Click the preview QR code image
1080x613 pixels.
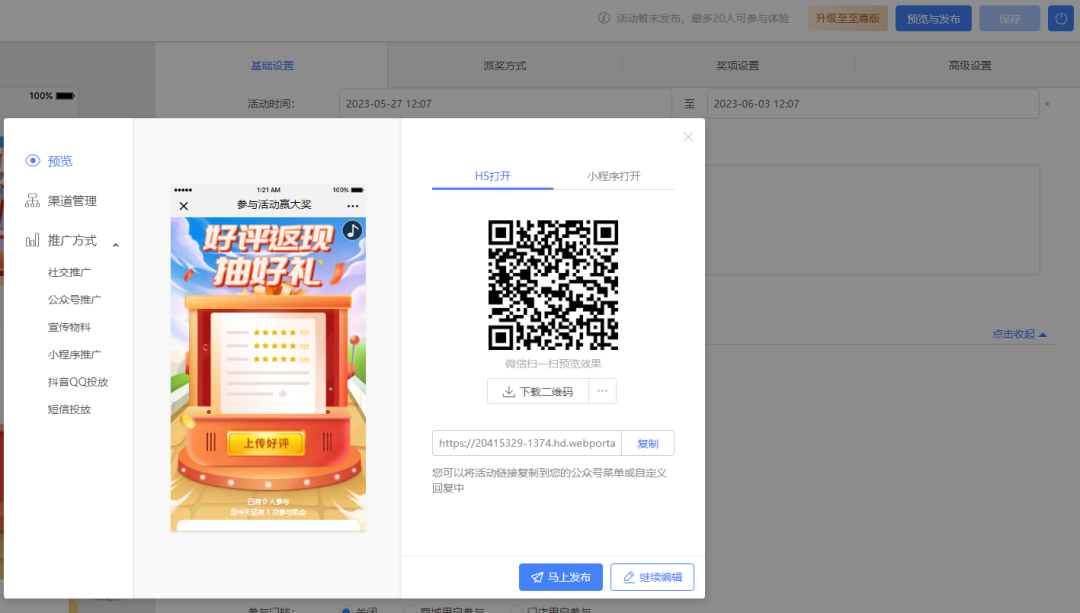553,285
